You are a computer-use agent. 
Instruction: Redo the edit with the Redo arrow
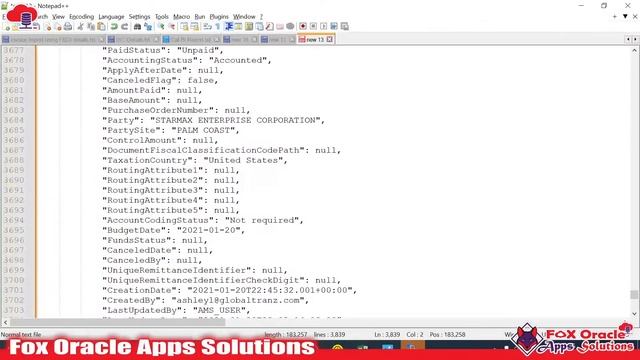[124, 27]
